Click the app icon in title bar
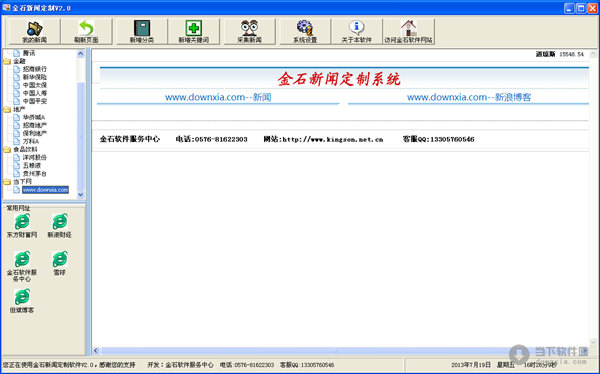The image size is (600, 374). tap(6, 7)
